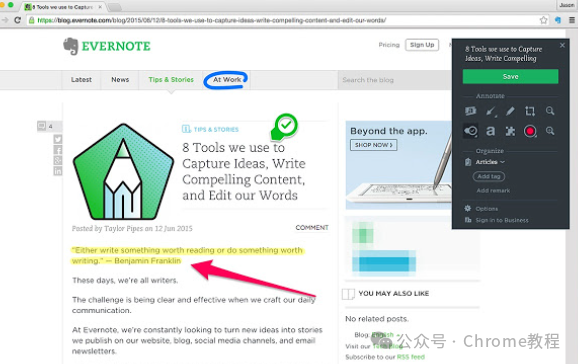Screen dimensions: 578x364
Task: Select the stamp annotation tool
Action: pyautogui.click(x=471, y=131)
